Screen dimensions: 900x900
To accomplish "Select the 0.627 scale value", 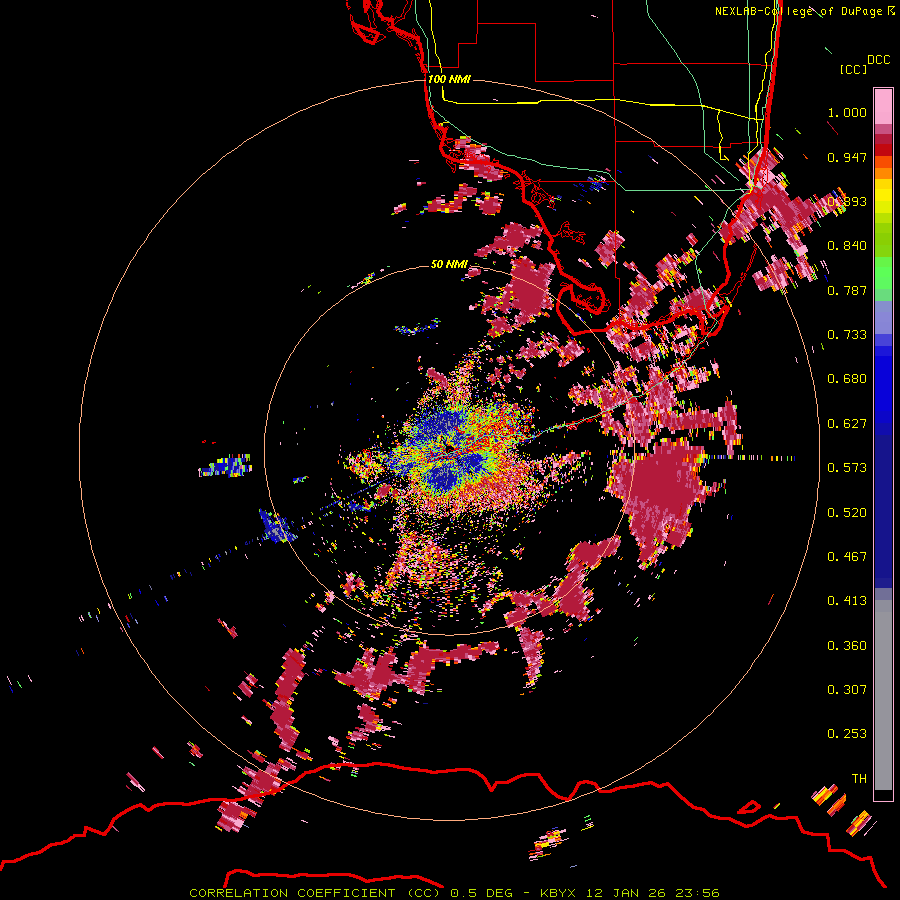I will pyautogui.click(x=847, y=424).
